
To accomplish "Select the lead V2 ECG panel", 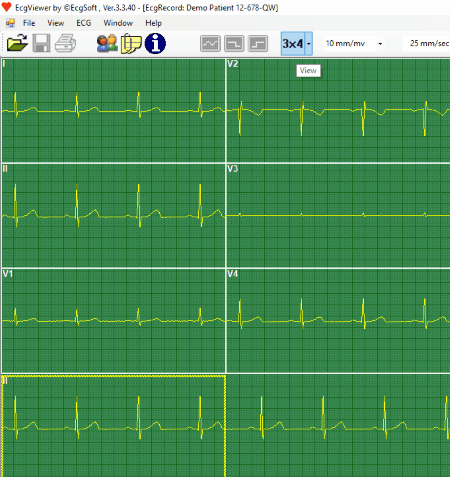I will pos(338,110).
